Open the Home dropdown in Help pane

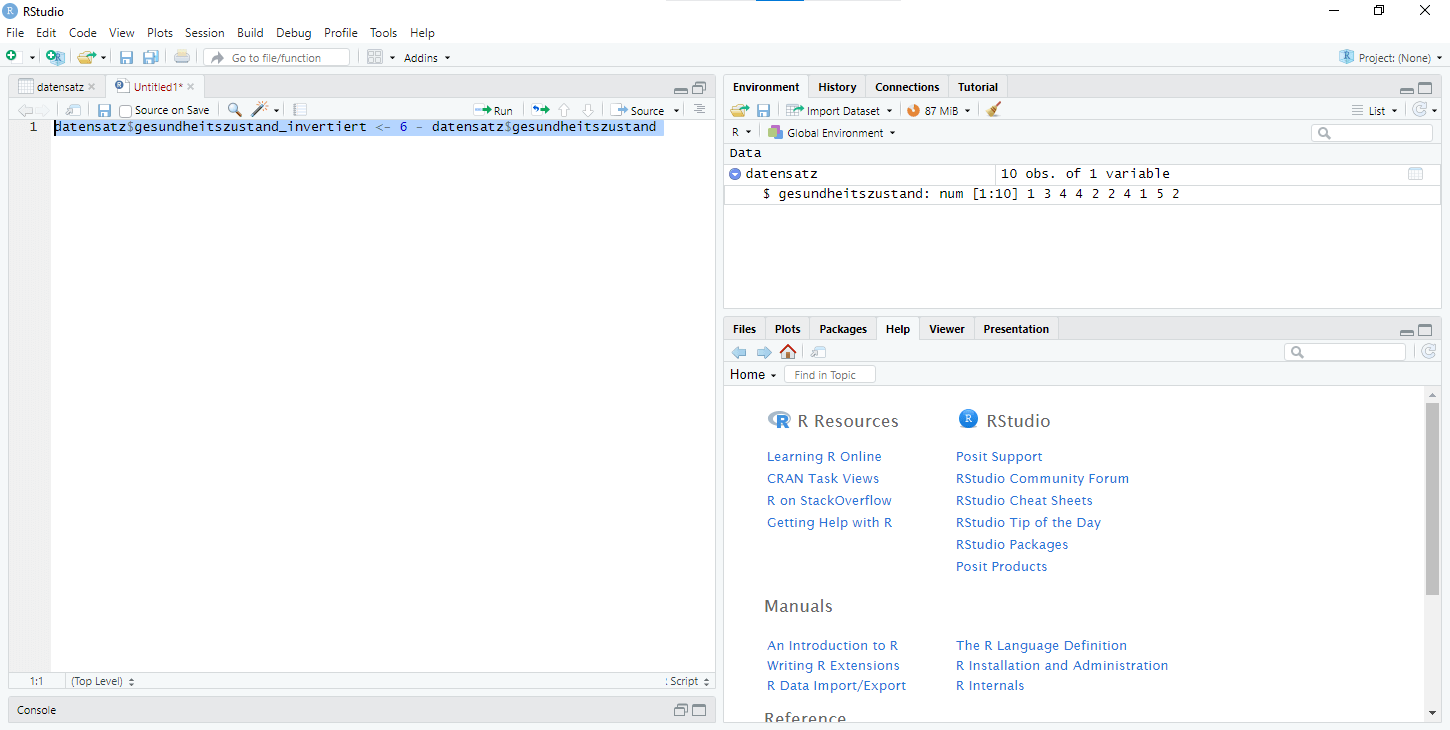click(753, 374)
